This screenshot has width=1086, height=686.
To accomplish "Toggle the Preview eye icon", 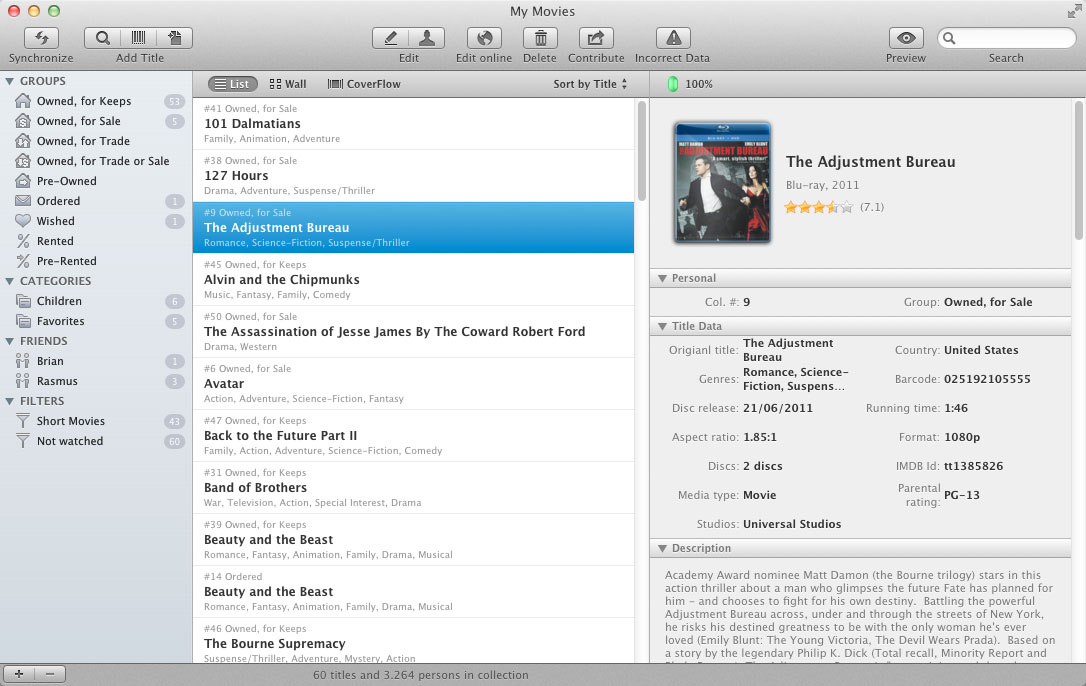I will pyautogui.click(x=905, y=37).
